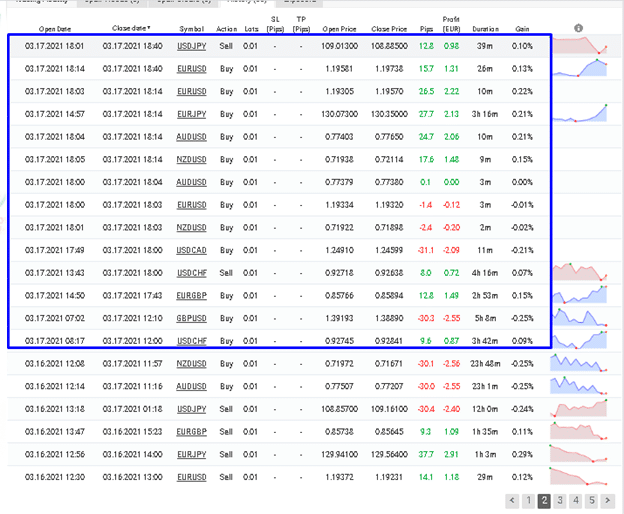This screenshot has width=624, height=514.
Task: Open EURJPY link with 37.7 pips
Action: coord(191,454)
